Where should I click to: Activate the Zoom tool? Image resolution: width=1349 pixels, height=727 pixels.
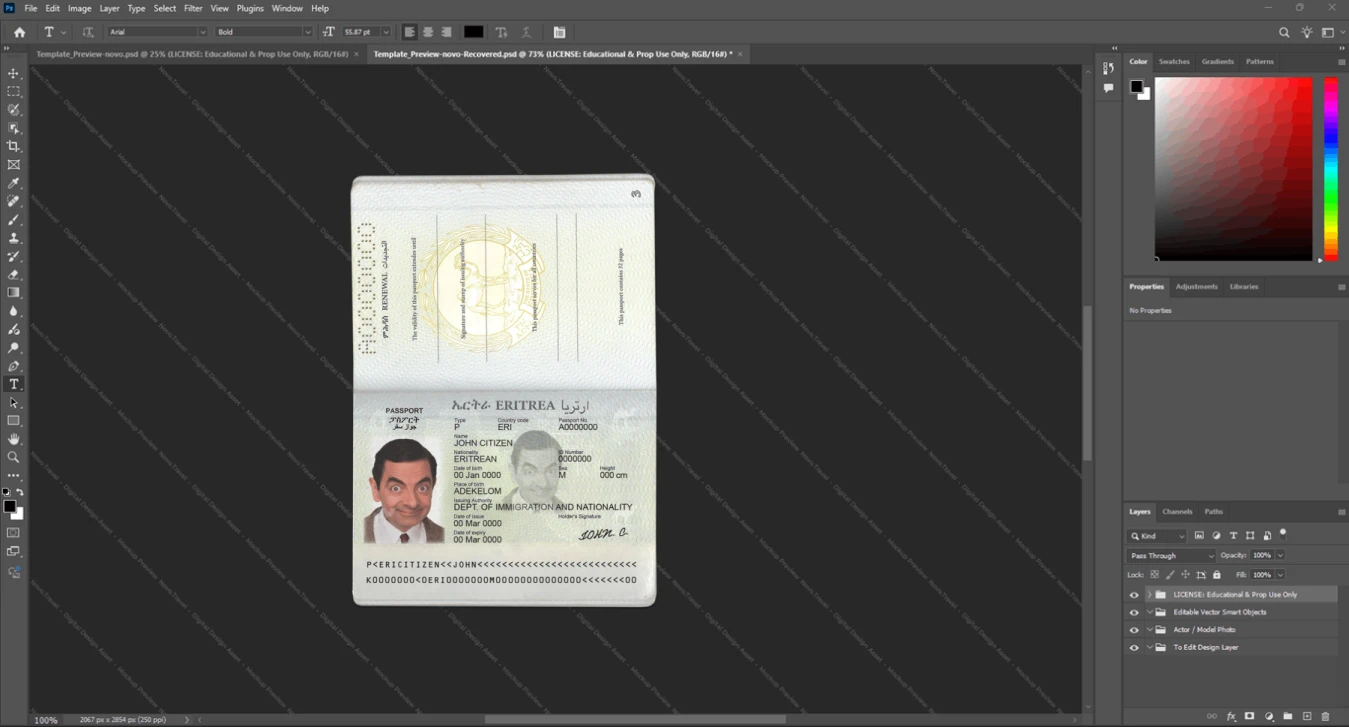tap(14, 457)
